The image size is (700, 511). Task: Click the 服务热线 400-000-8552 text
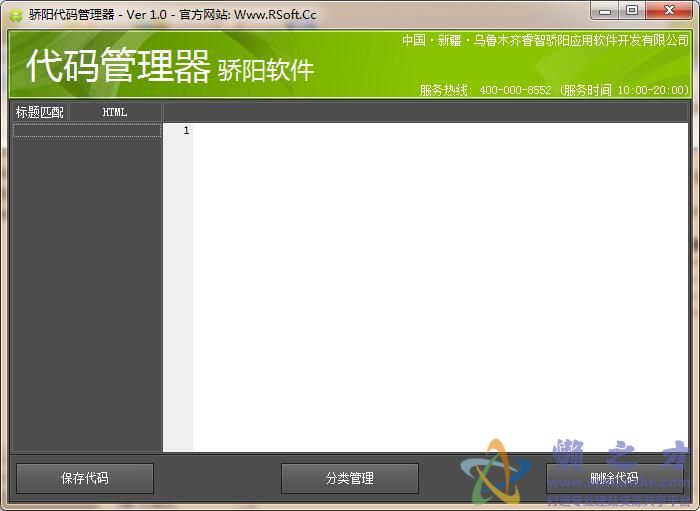(x=486, y=90)
